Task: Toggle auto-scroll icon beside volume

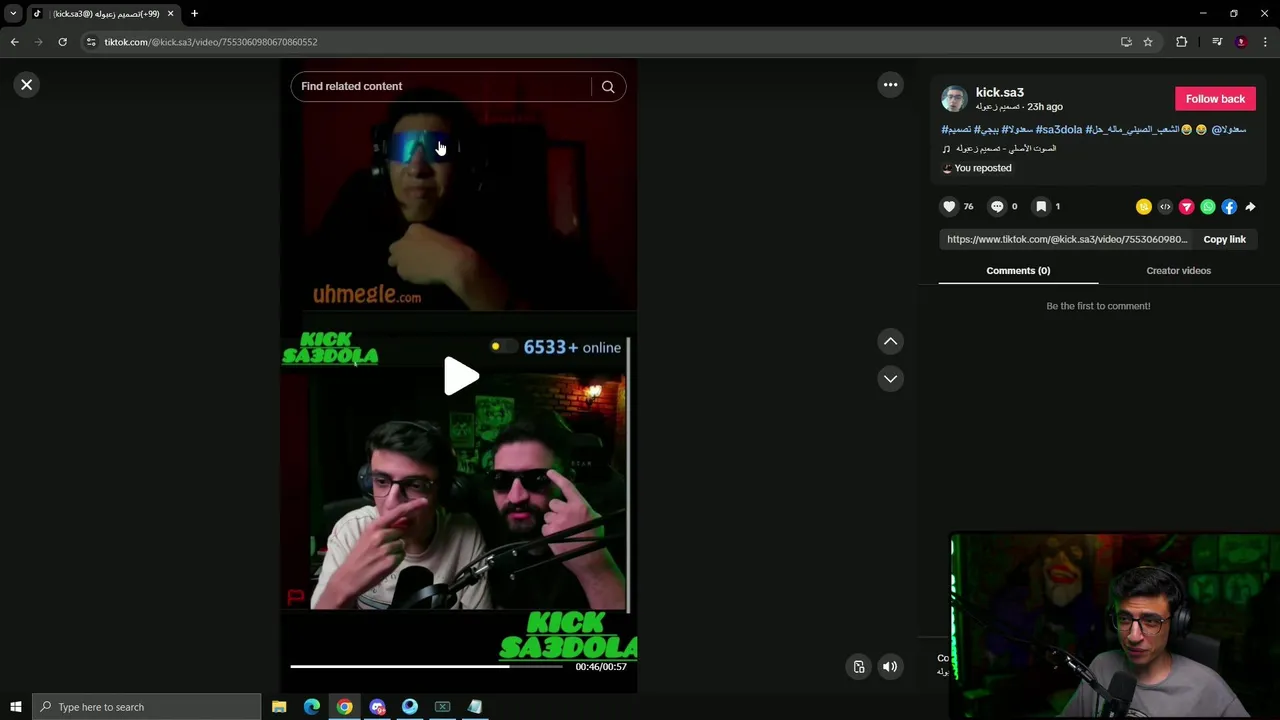Action: [x=859, y=667]
